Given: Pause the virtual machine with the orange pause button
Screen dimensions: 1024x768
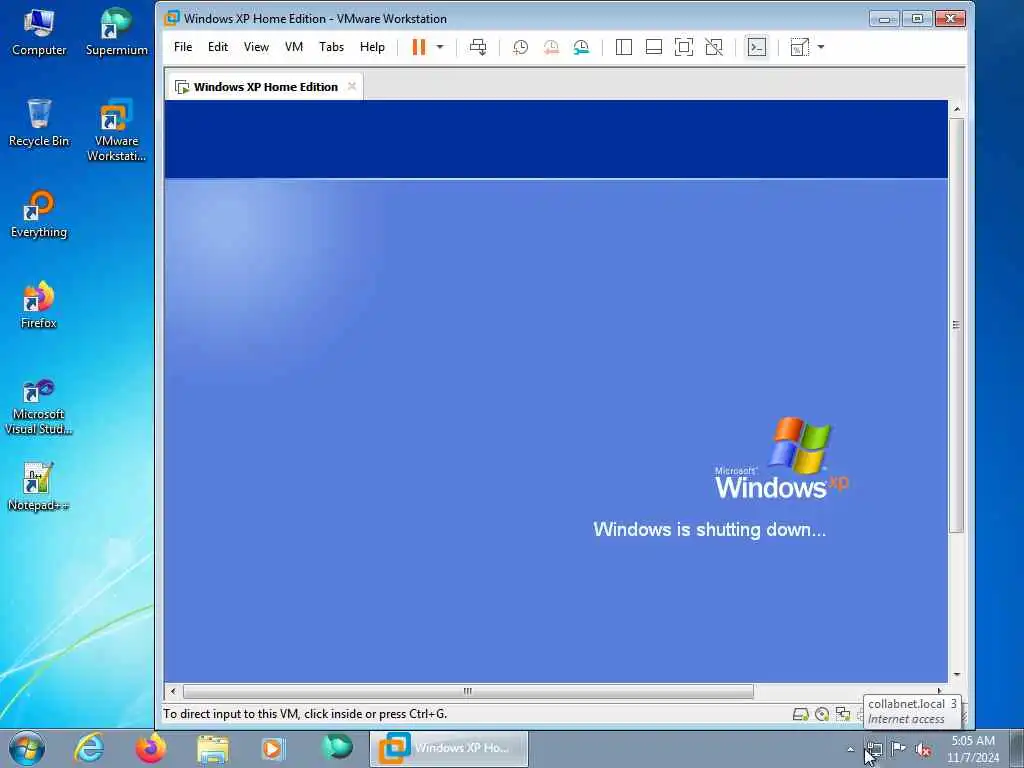Looking at the screenshot, I should [x=419, y=47].
